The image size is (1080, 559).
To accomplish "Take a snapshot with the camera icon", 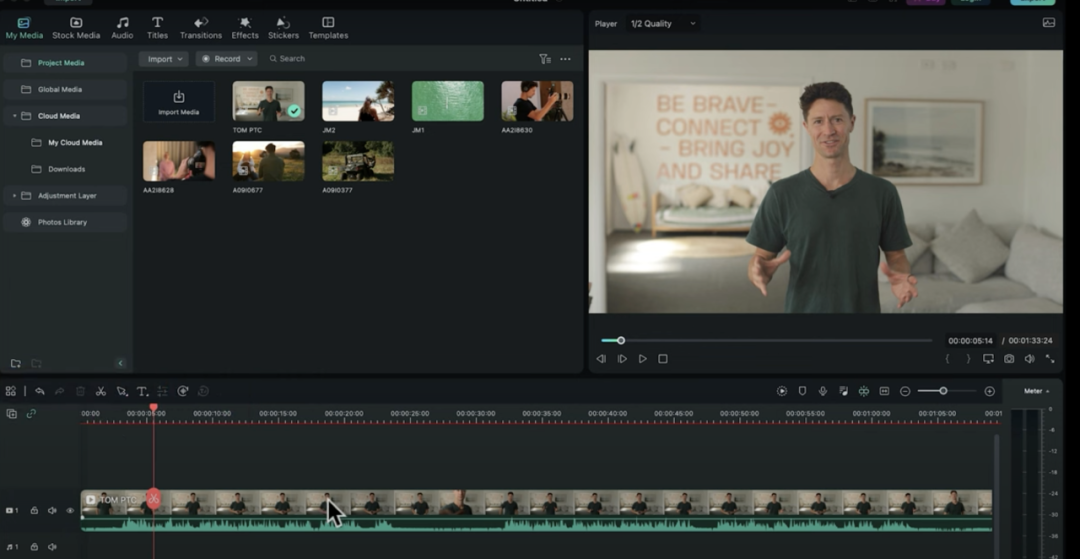I will (x=1009, y=359).
